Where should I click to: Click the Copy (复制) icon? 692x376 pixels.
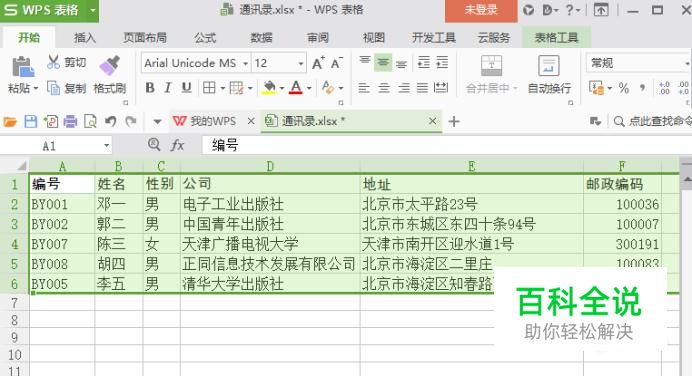[x=53, y=88]
